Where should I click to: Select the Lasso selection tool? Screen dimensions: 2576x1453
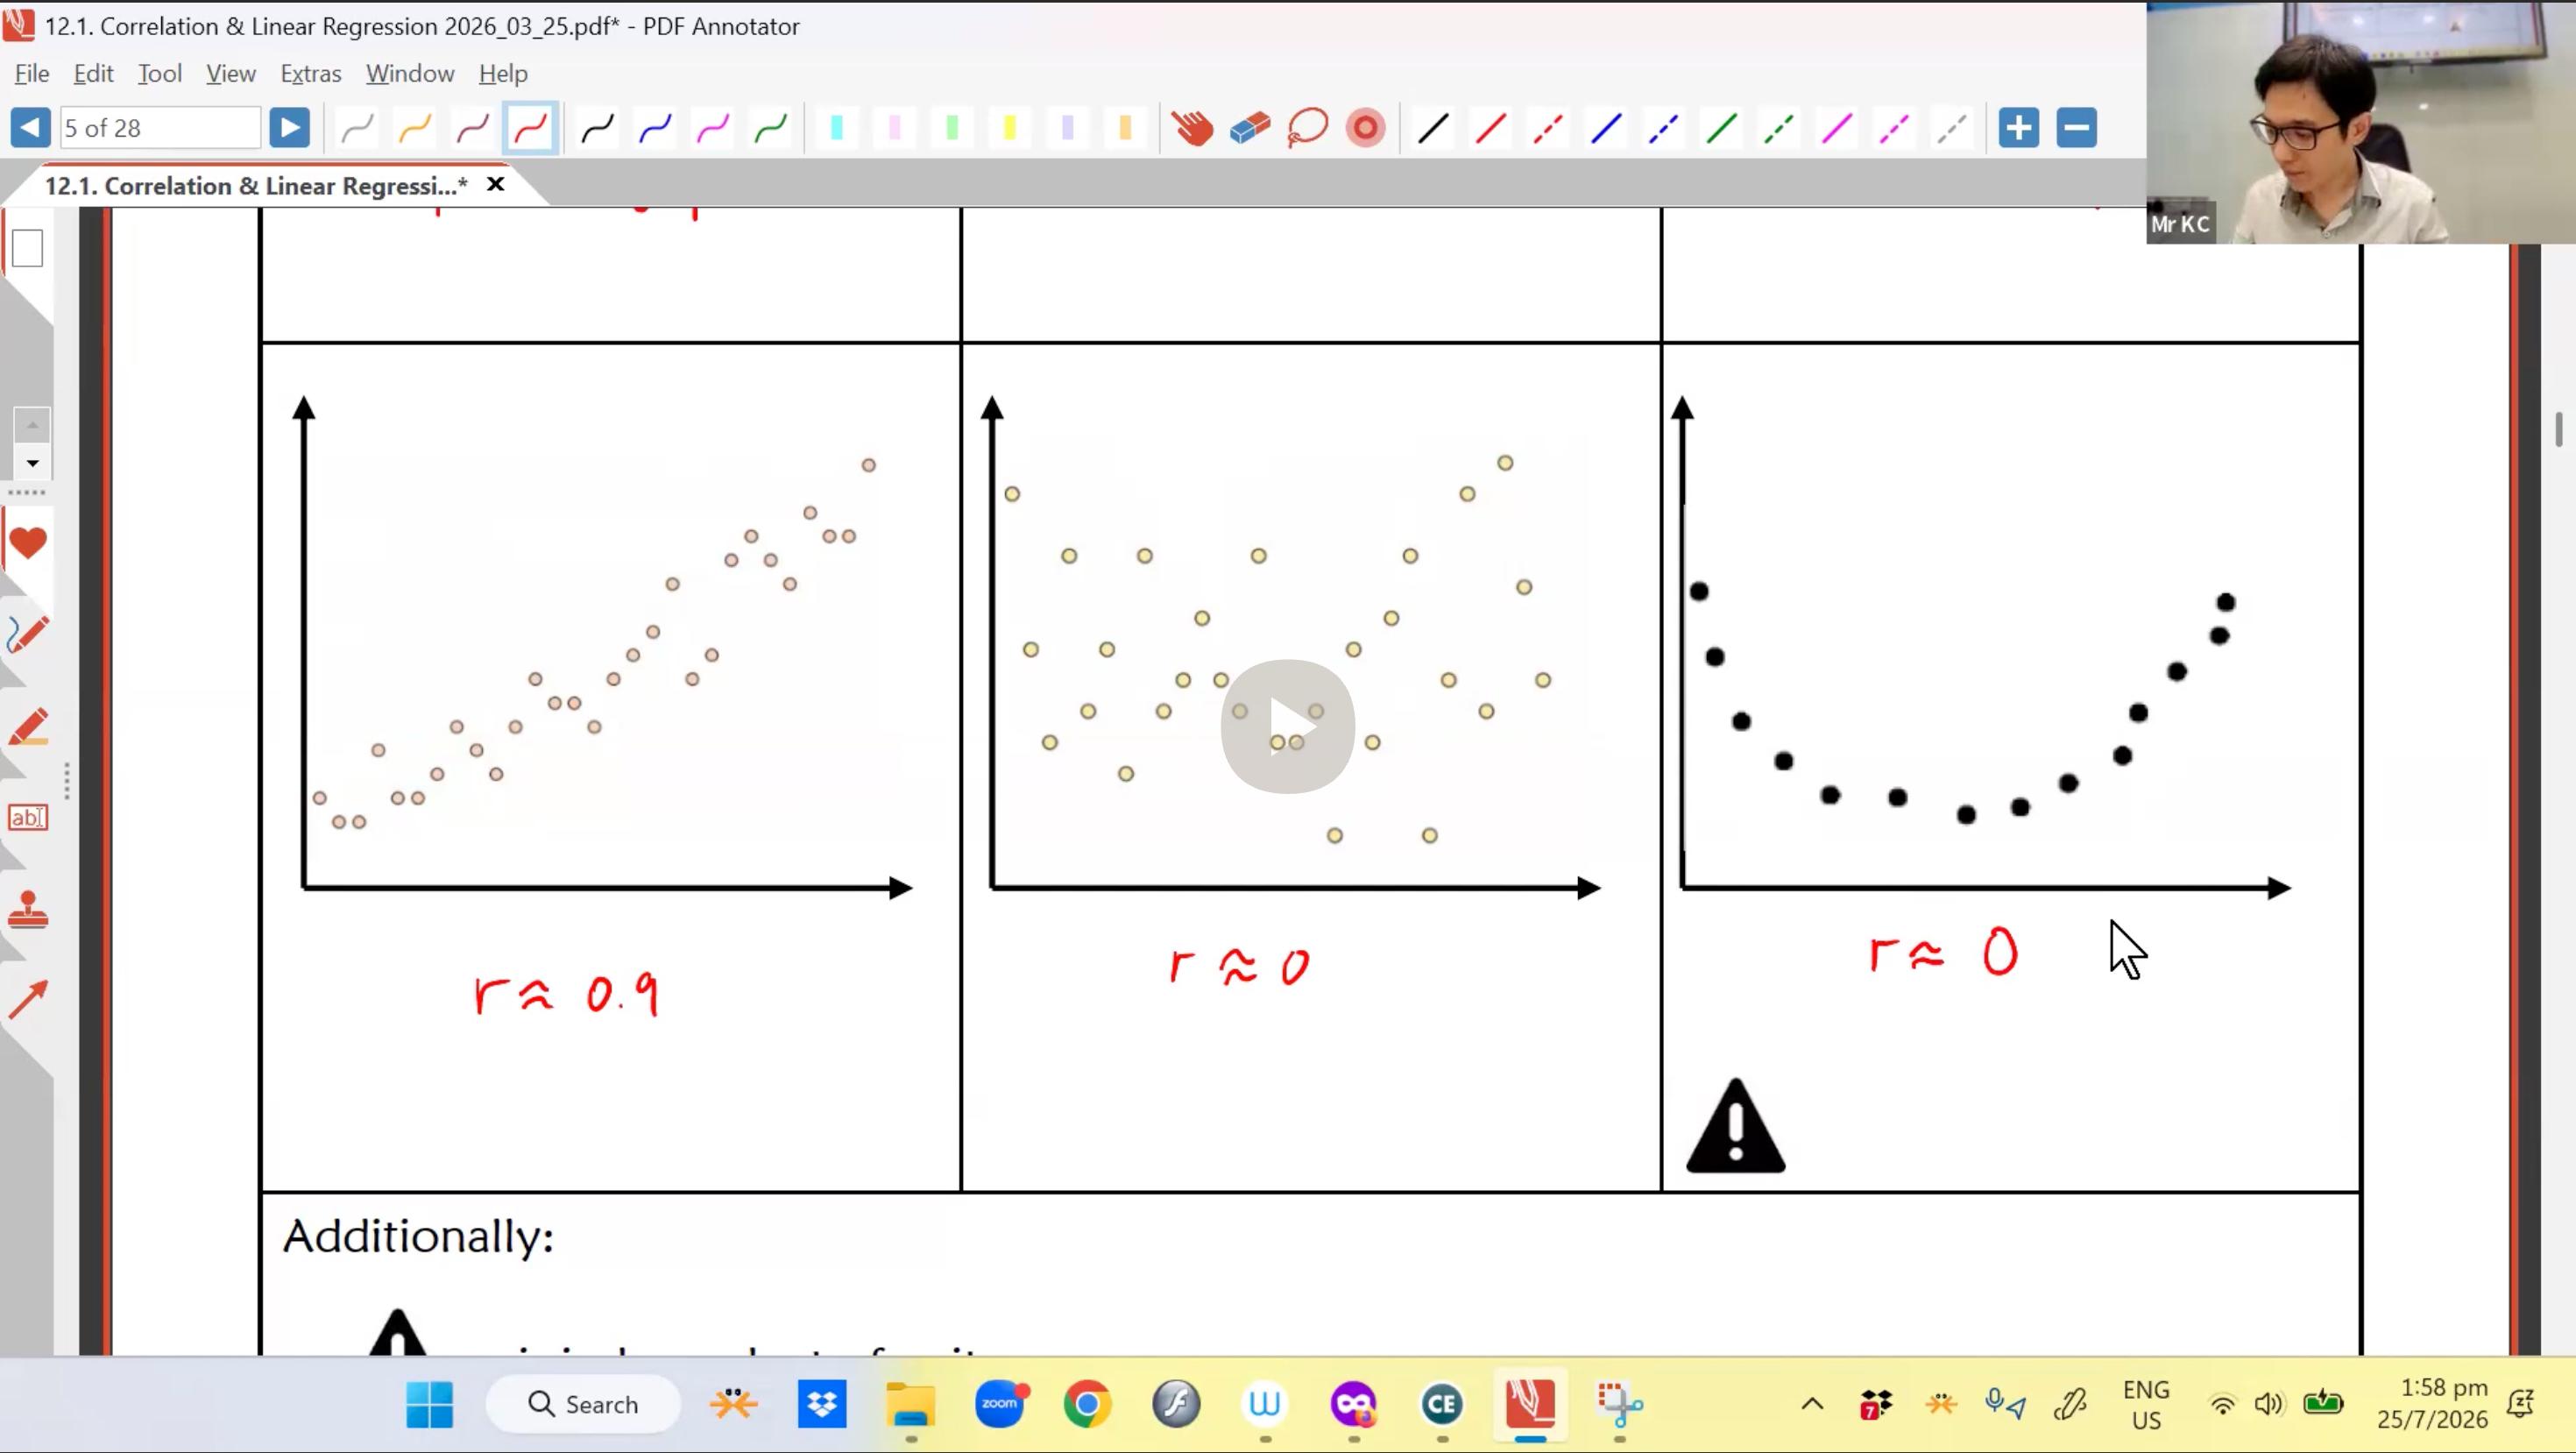click(1307, 128)
